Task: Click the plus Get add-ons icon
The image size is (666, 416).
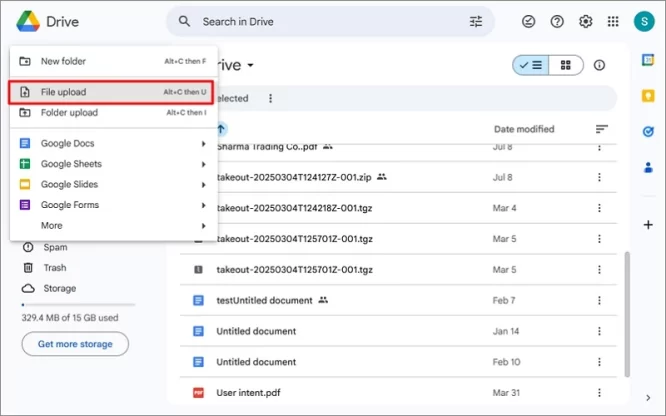Action: click(x=648, y=225)
